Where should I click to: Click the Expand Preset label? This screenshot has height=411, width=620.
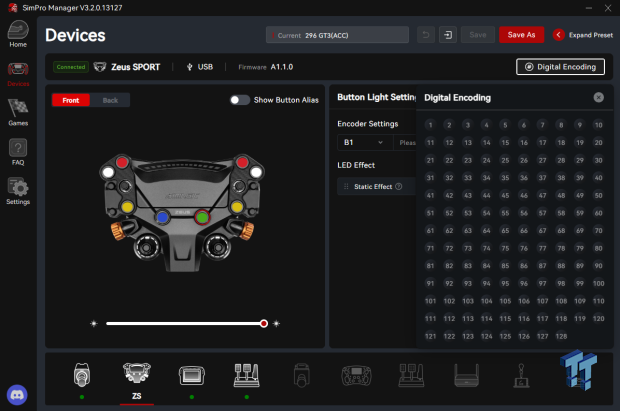pos(591,35)
